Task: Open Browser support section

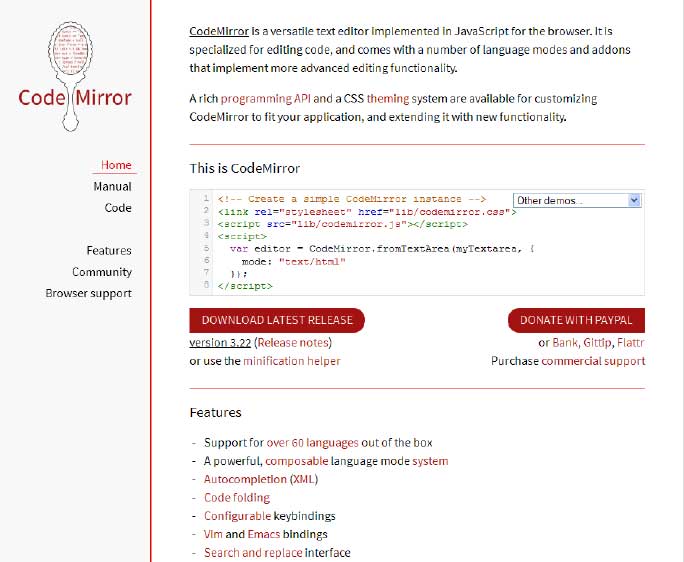Action: 88,293
